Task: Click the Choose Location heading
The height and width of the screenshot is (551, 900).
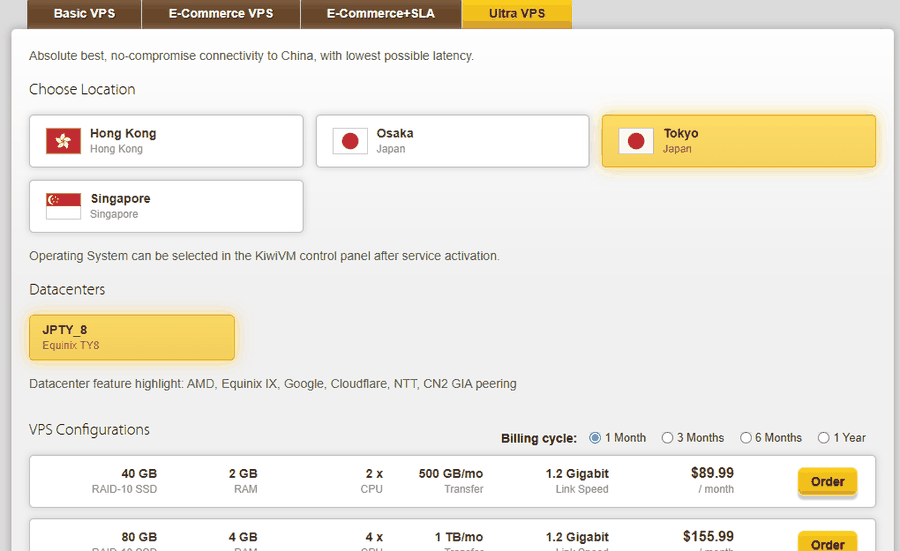Action: 82,90
